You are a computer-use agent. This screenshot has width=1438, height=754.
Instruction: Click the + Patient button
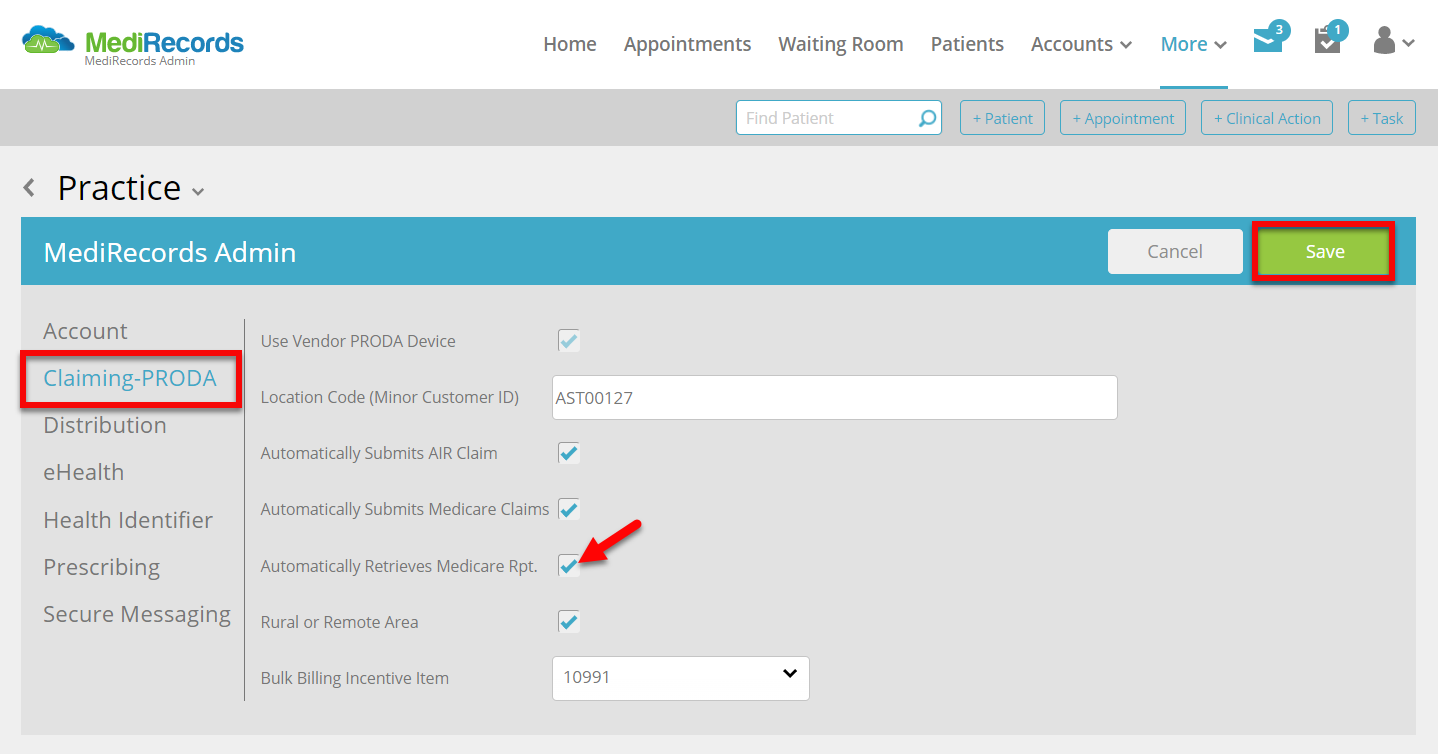click(1002, 118)
